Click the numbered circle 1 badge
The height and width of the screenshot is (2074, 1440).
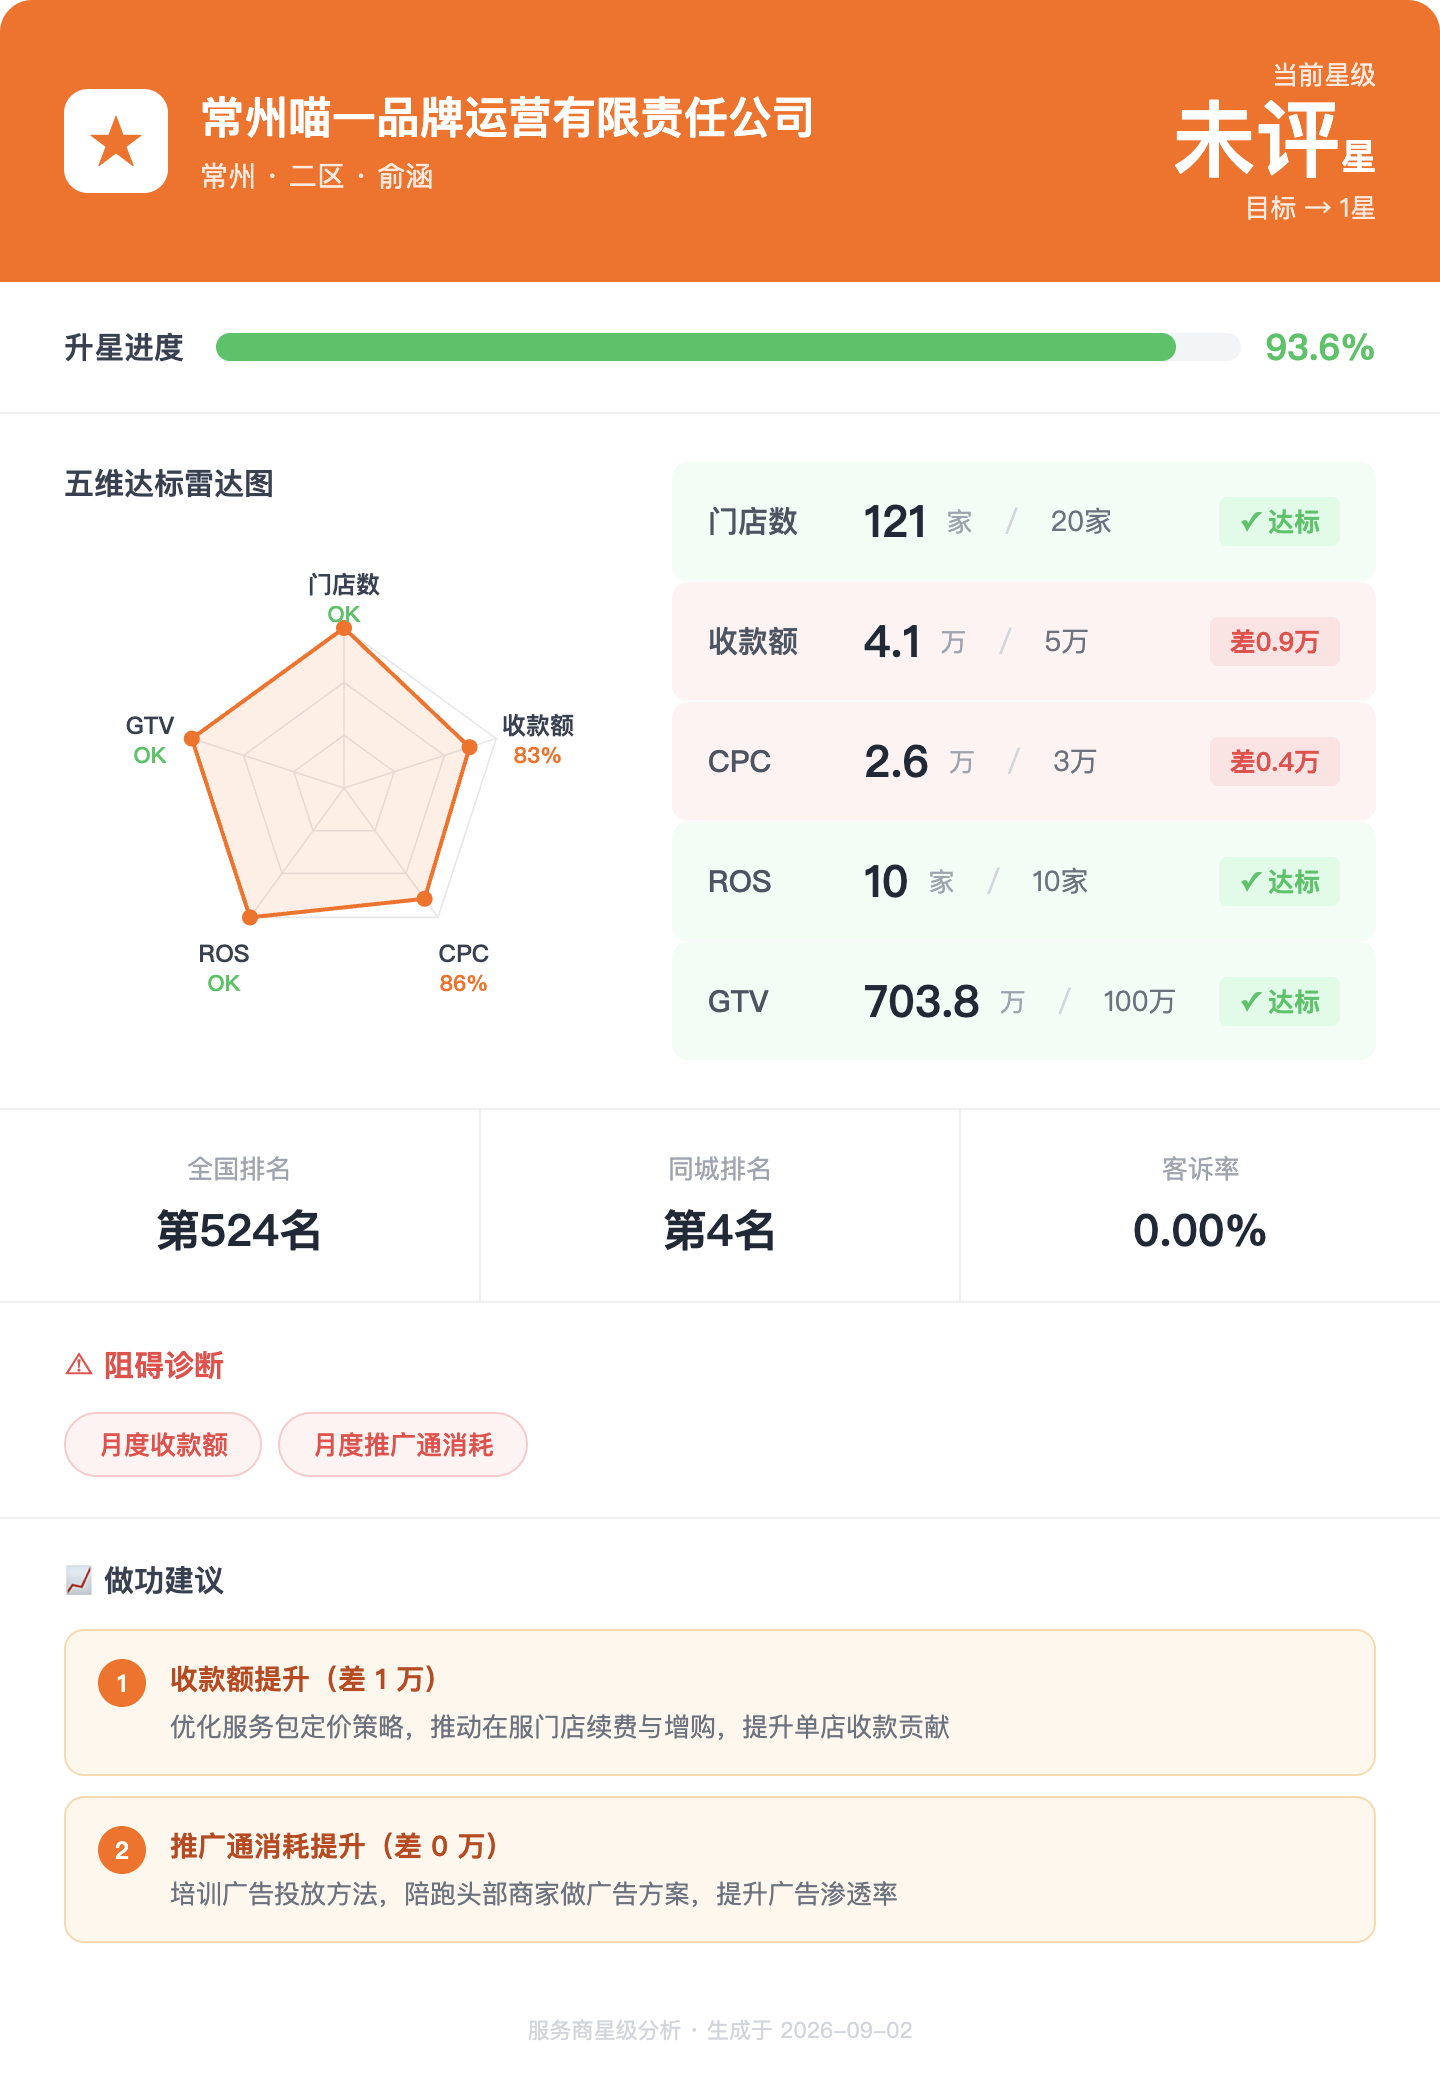pyautogui.click(x=122, y=1683)
